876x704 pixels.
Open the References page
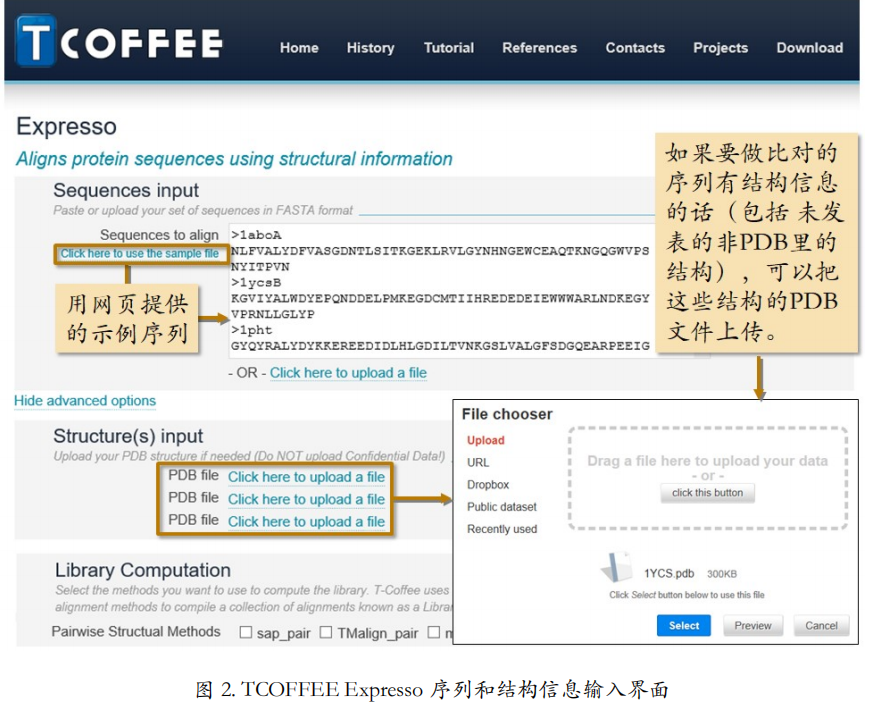[x=539, y=48]
